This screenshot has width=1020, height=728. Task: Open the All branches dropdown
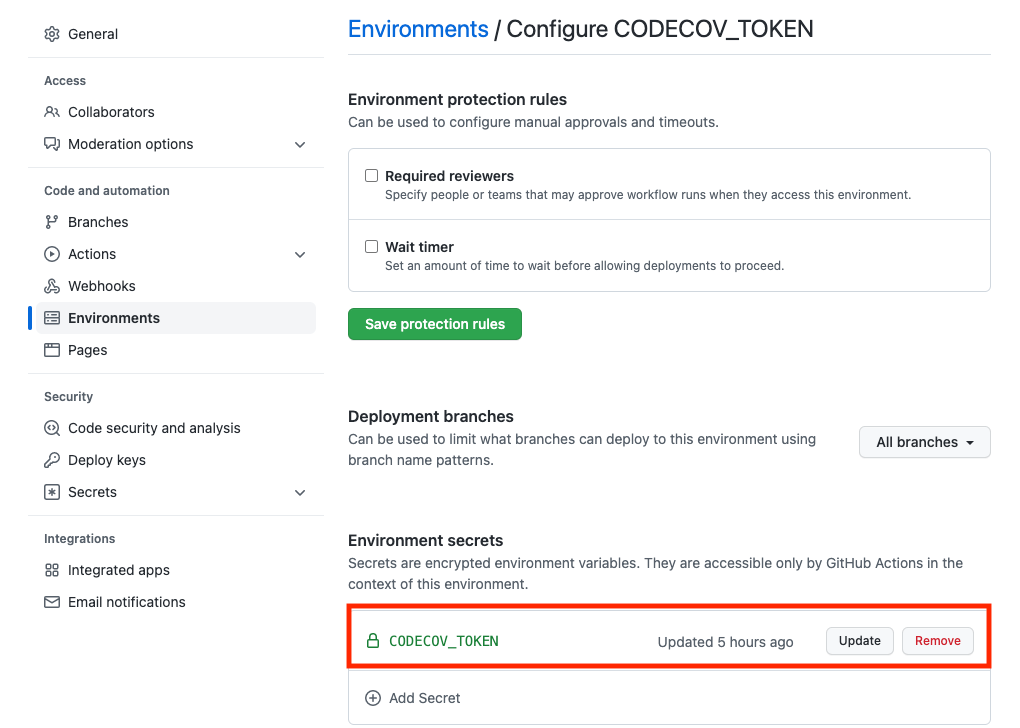(x=924, y=442)
